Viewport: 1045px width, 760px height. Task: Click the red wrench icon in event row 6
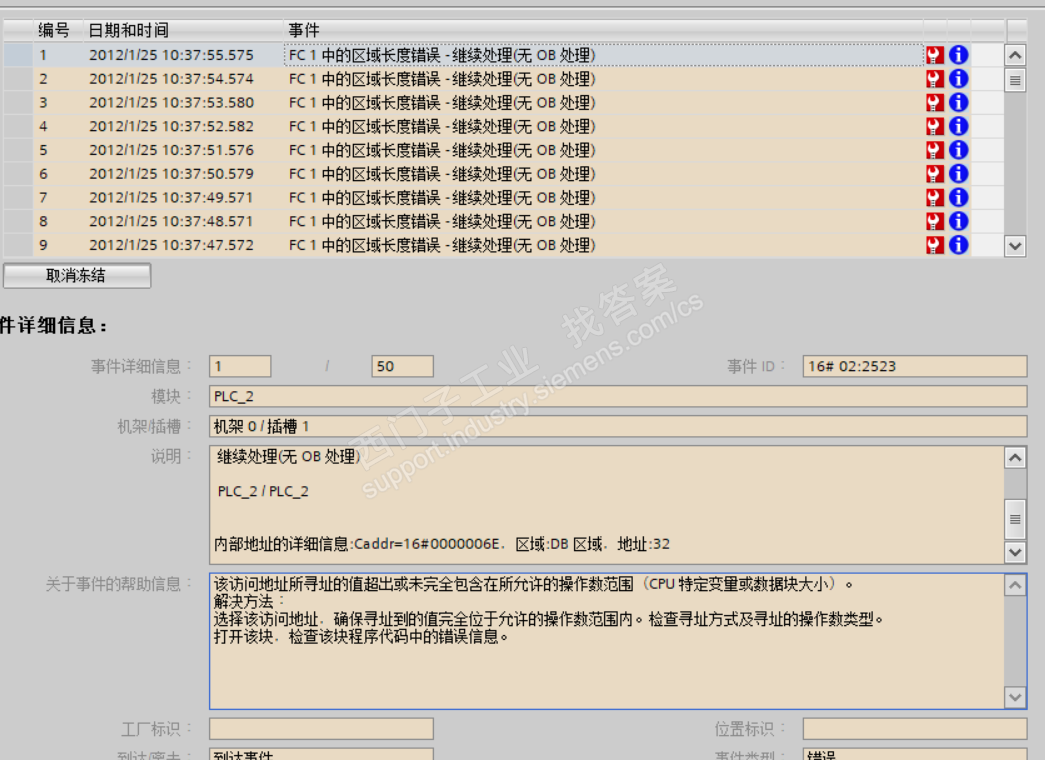pyautogui.click(x=935, y=174)
